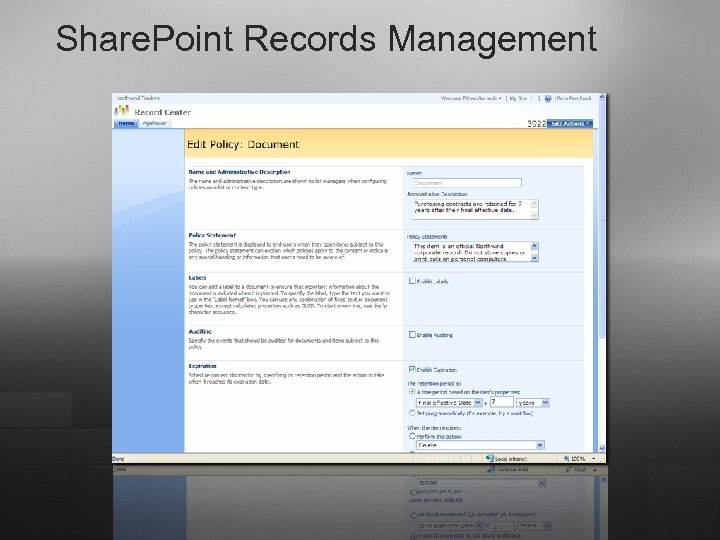Click the page scrollbar down arrow
The width and height of the screenshot is (720, 540).
[602, 448]
